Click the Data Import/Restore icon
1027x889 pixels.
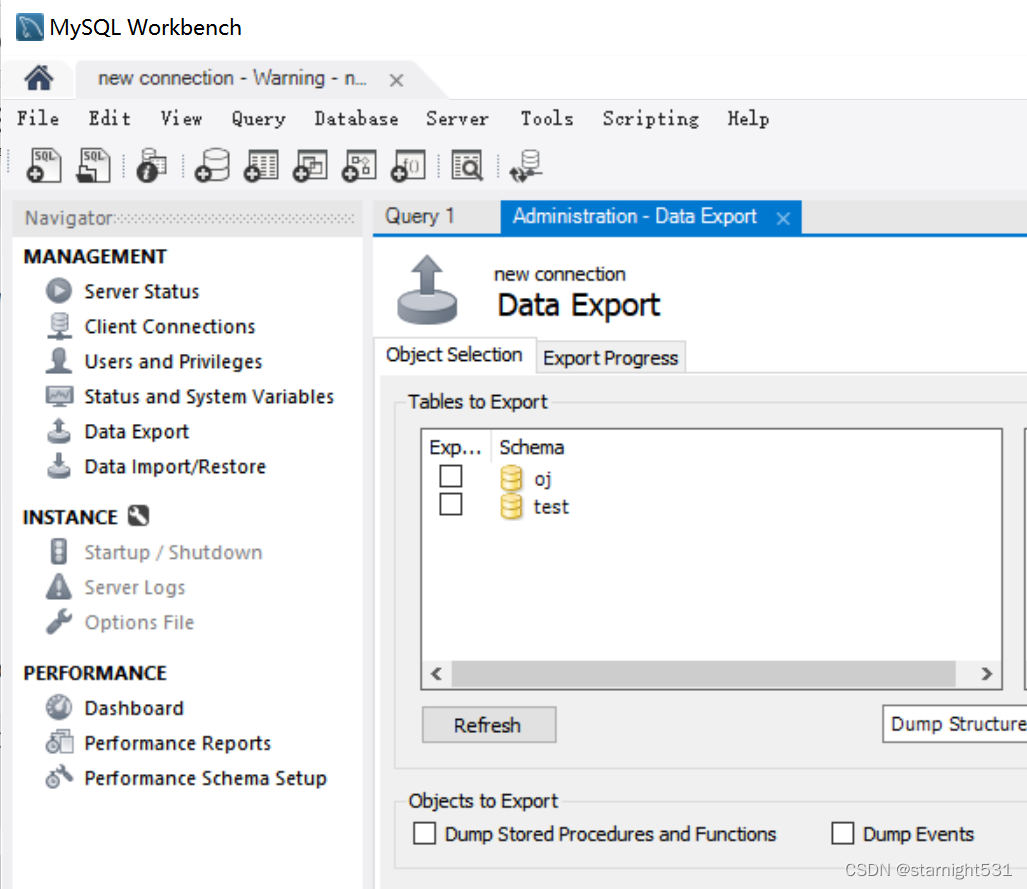(59, 466)
